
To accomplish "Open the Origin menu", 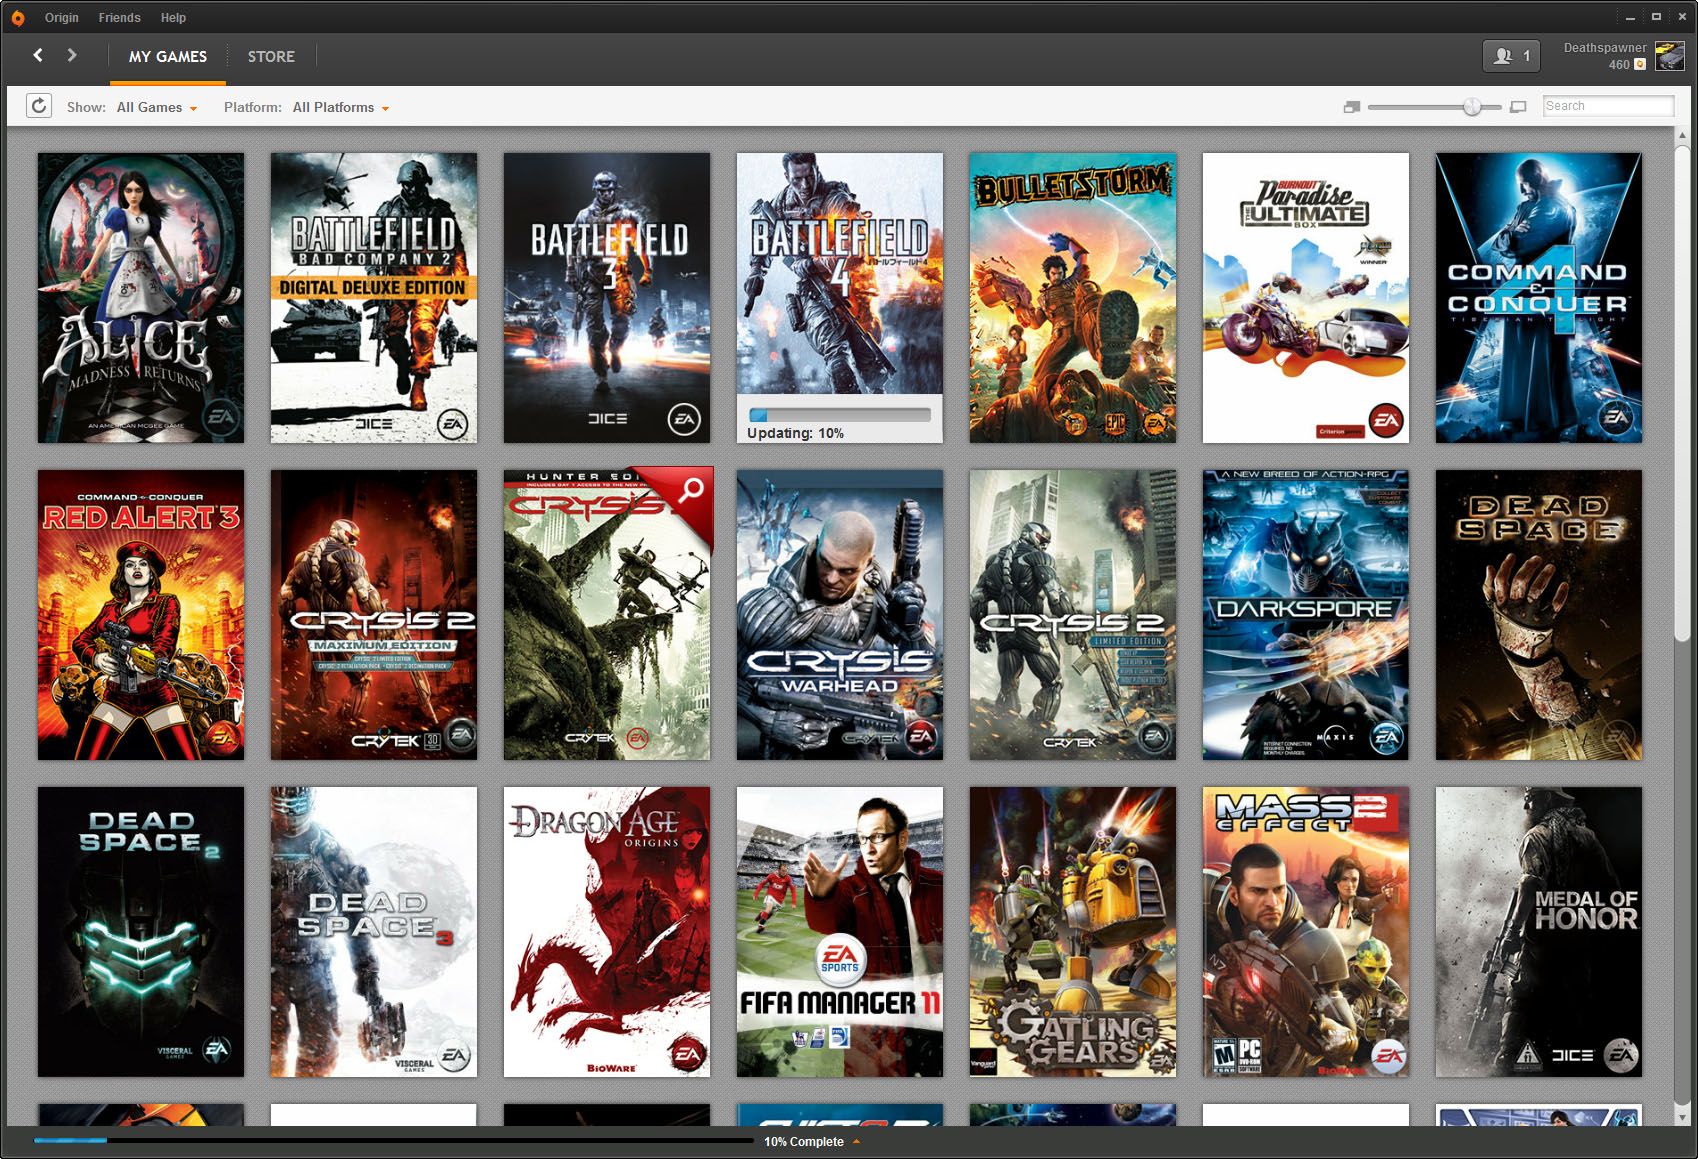I will coord(62,17).
